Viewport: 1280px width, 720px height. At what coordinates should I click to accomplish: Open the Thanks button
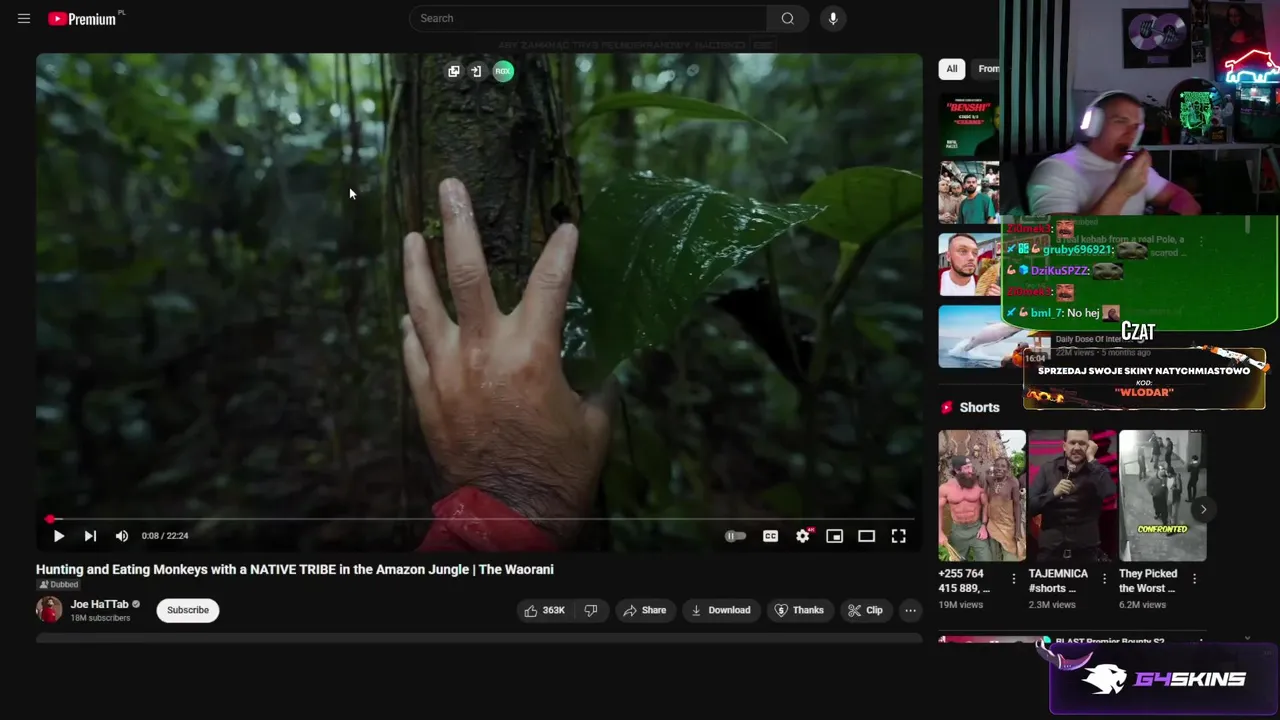(x=799, y=610)
